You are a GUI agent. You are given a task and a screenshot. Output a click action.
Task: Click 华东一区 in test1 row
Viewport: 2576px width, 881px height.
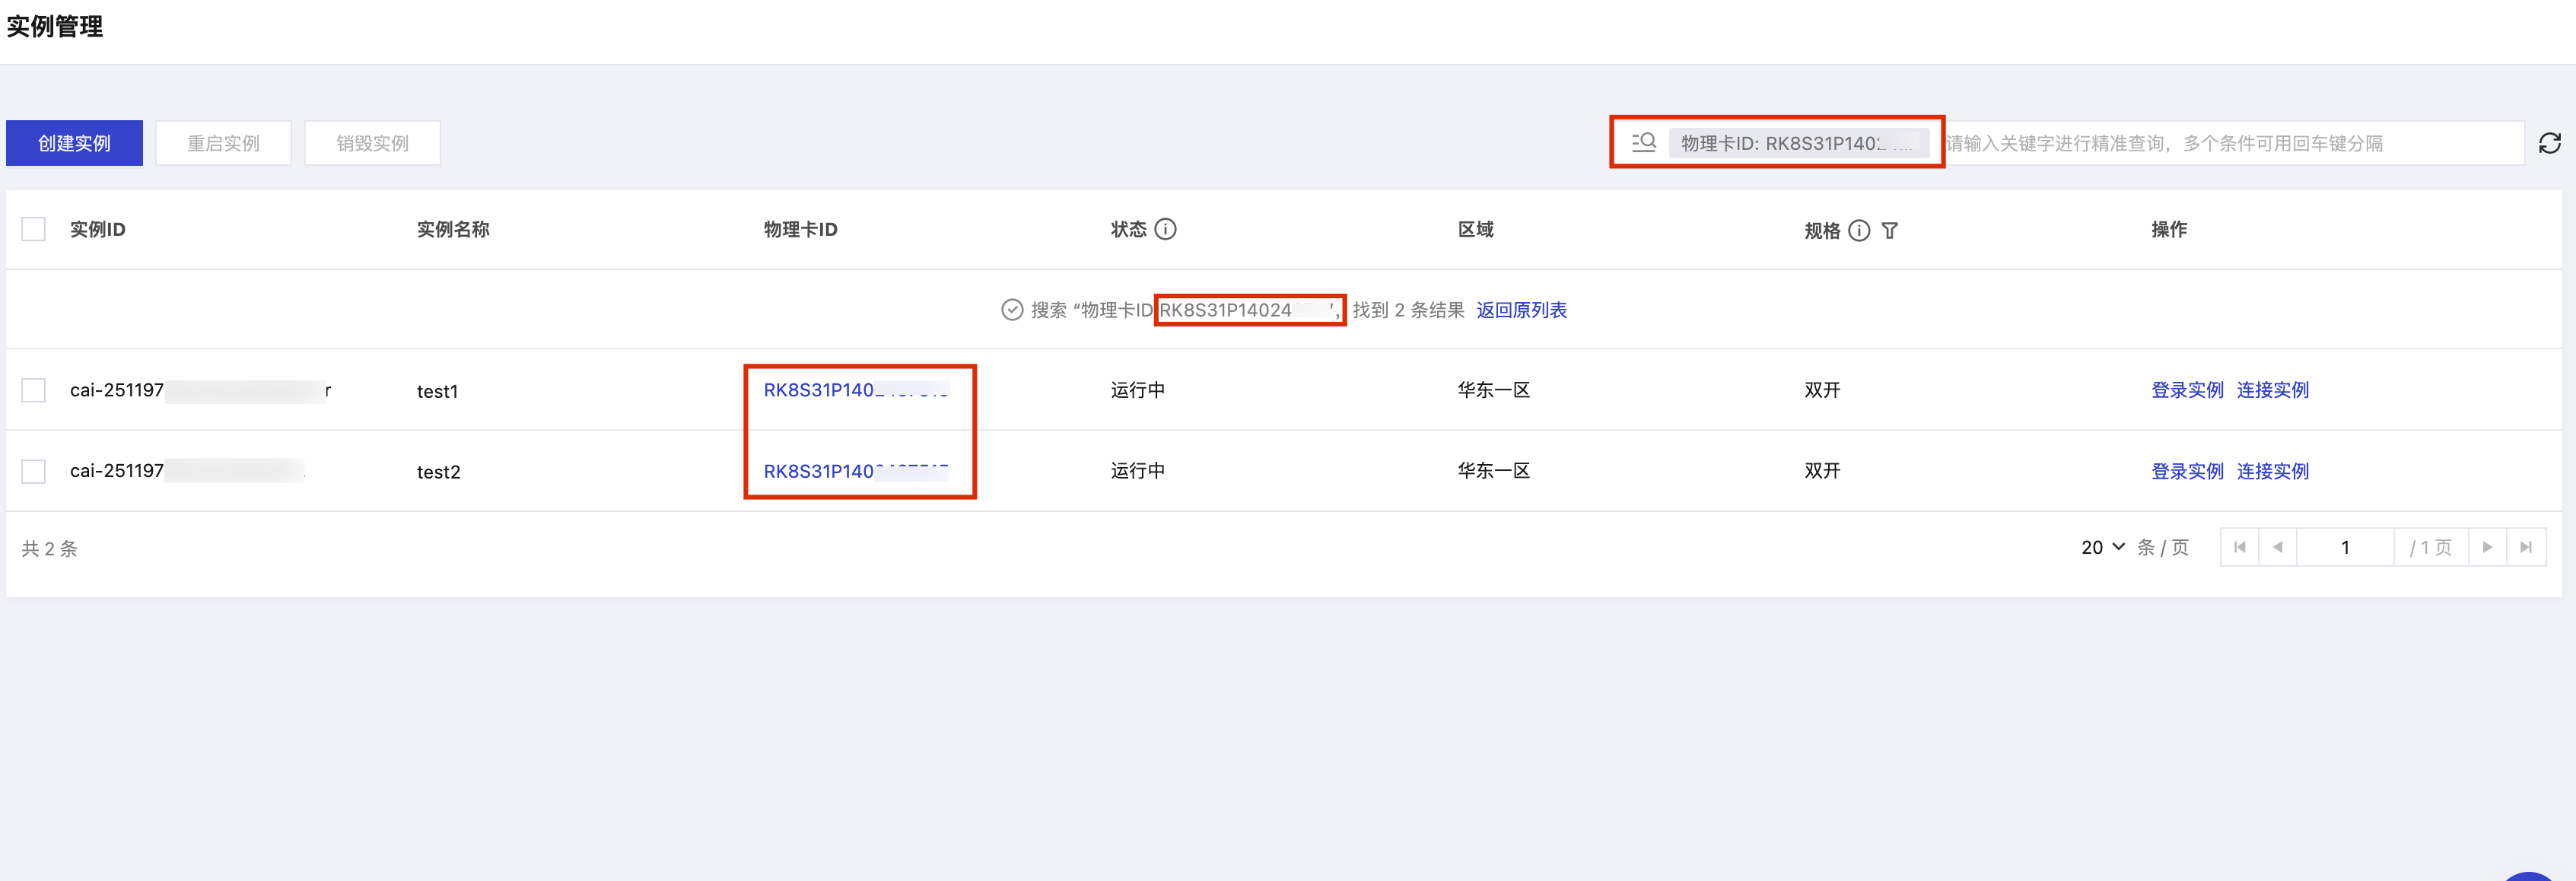pos(1494,390)
